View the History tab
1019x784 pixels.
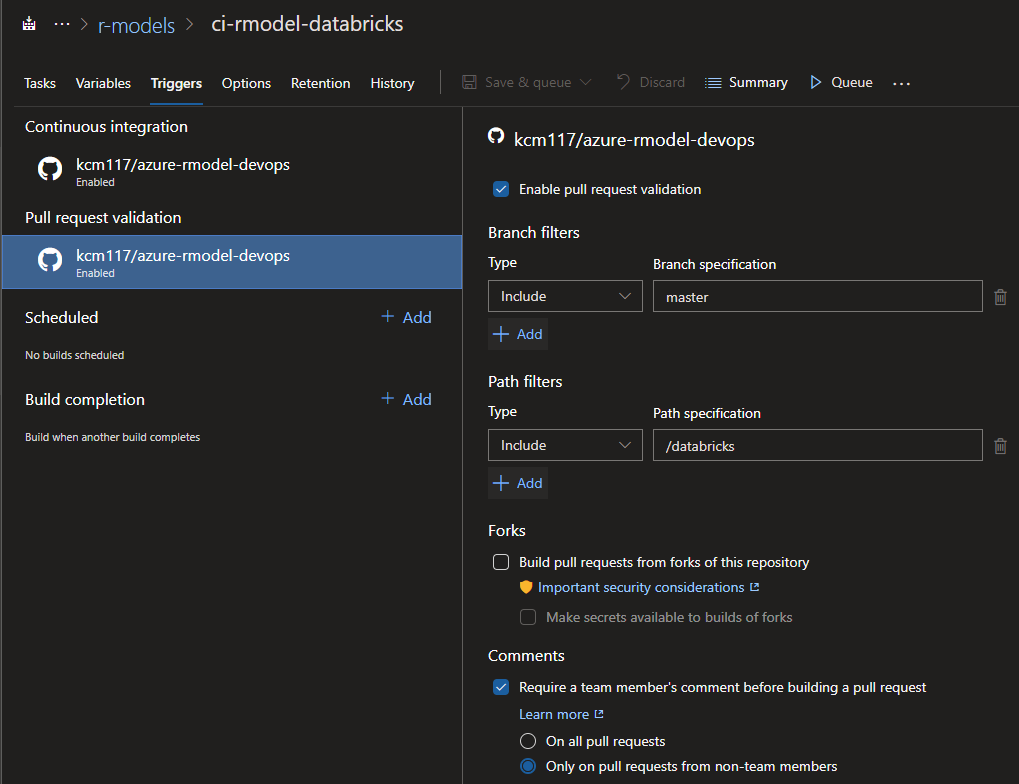(x=393, y=83)
